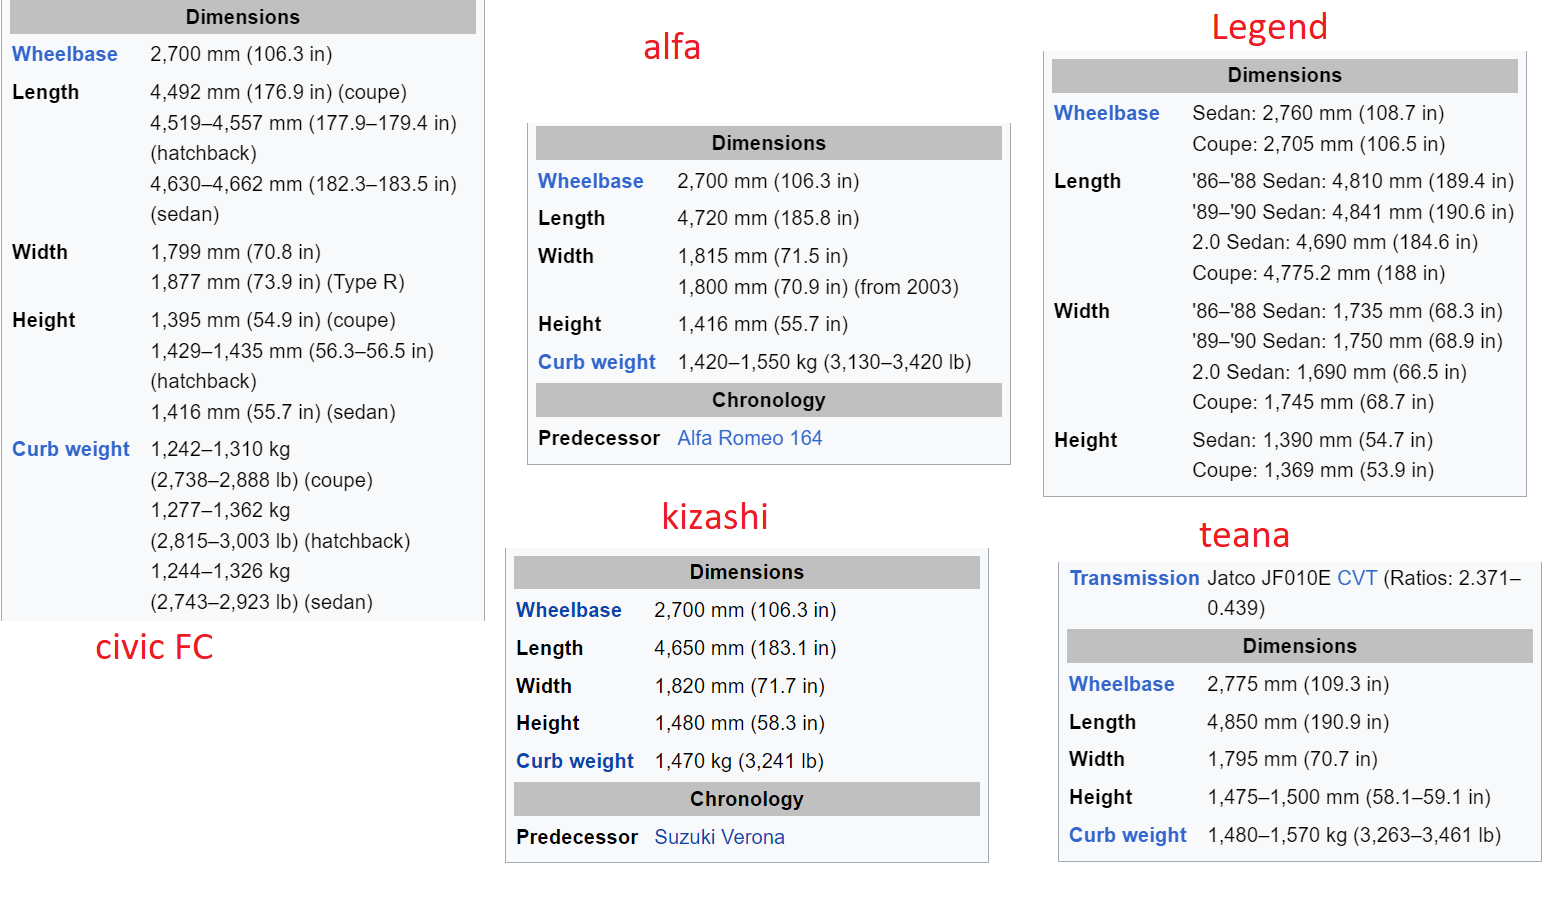This screenshot has width=1558, height=916.
Task: Select the '1,416 mm (55.7 in) (sedan)' height
Action: coord(273,412)
